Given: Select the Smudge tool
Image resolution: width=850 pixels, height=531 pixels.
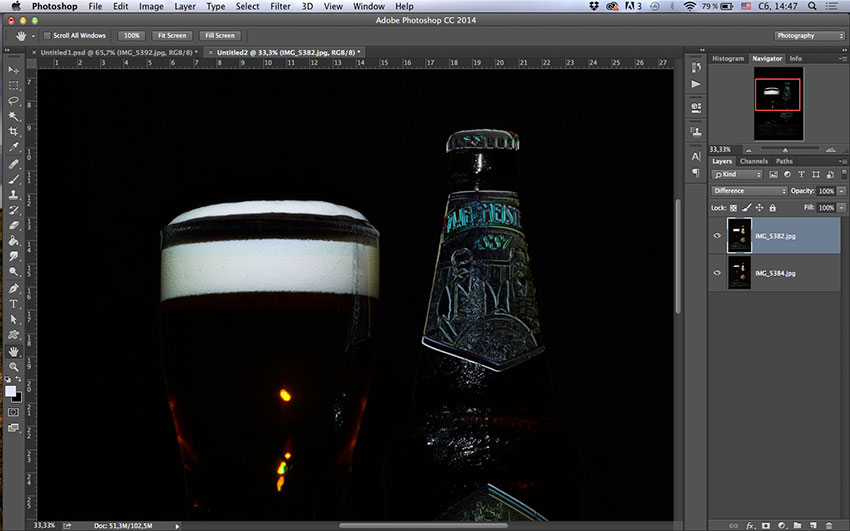Looking at the screenshot, I should (x=14, y=256).
